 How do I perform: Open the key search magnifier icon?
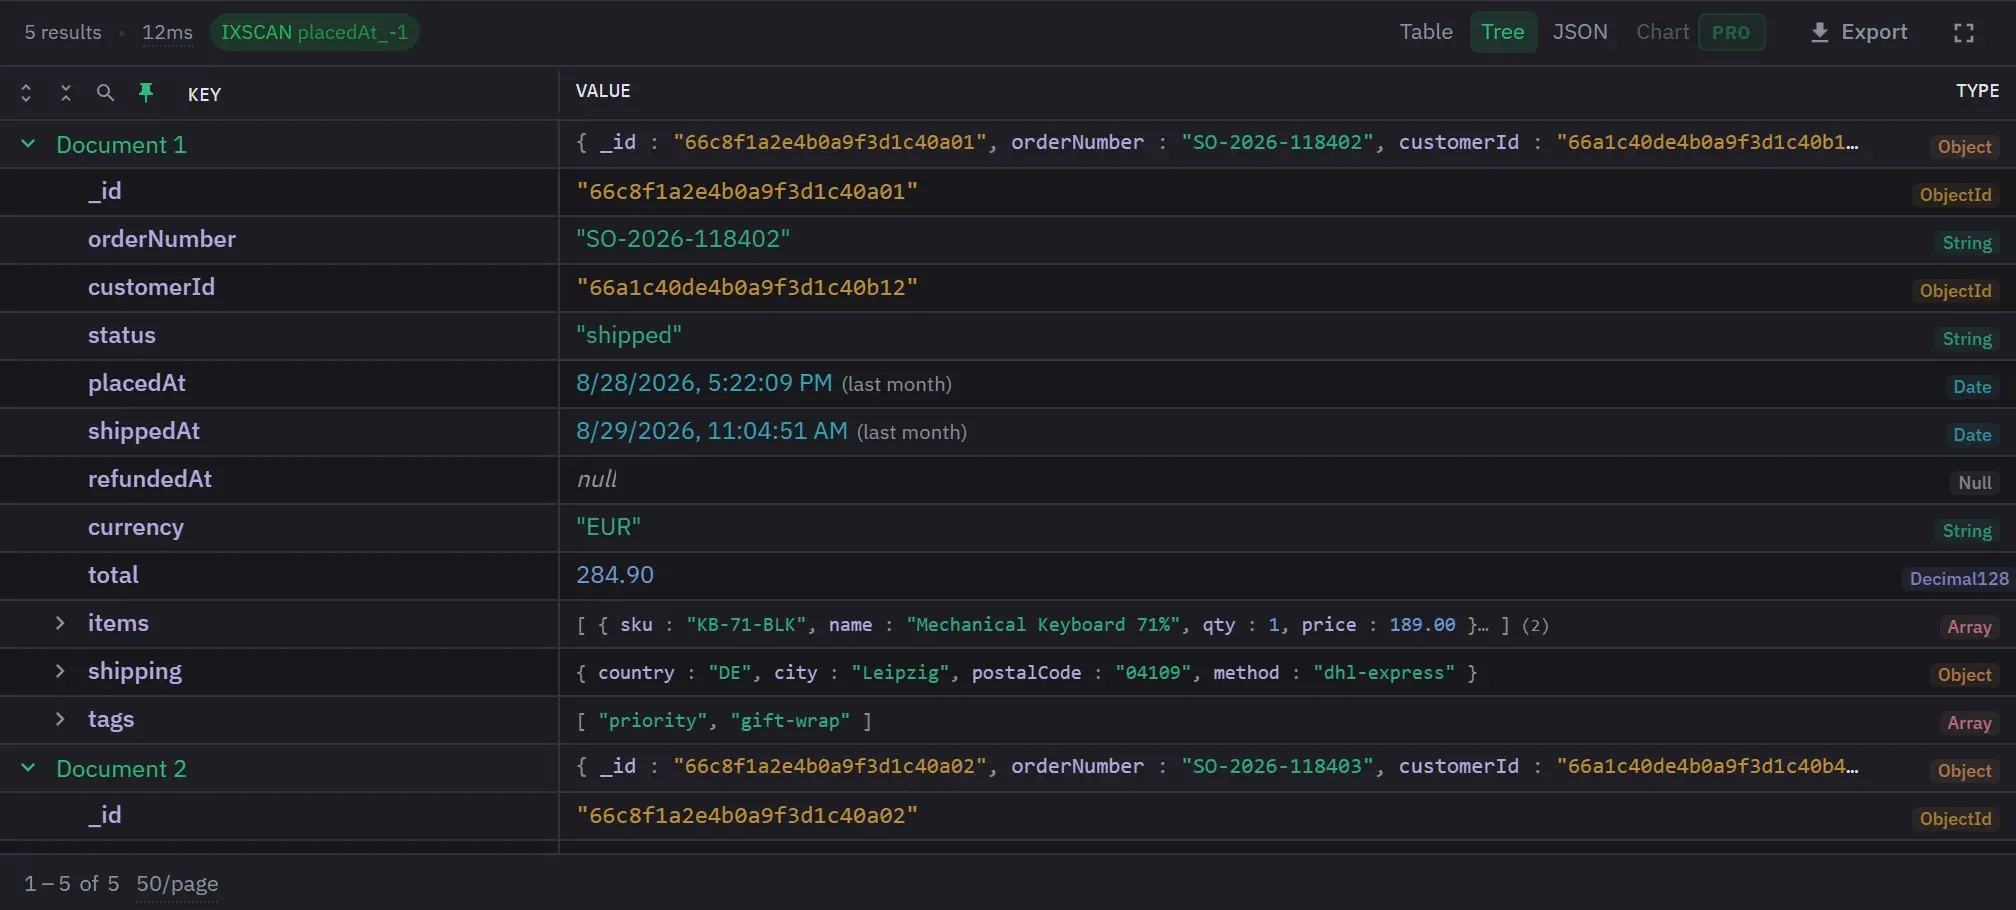(105, 93)
